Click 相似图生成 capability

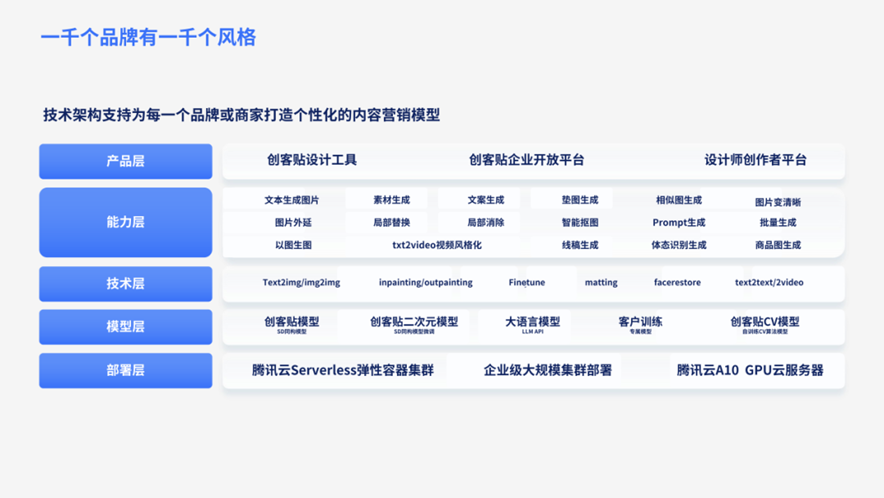(679, 200)
